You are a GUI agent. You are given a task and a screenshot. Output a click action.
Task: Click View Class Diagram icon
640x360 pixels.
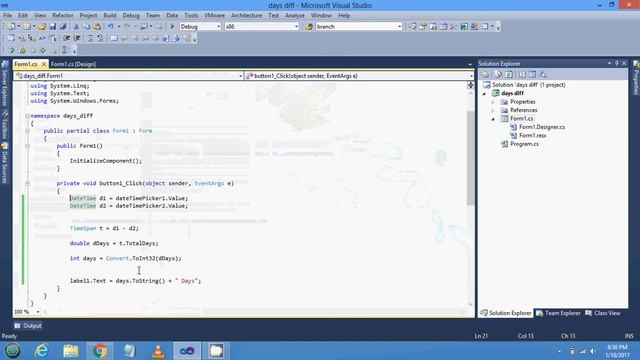click(x=543, y=74)
